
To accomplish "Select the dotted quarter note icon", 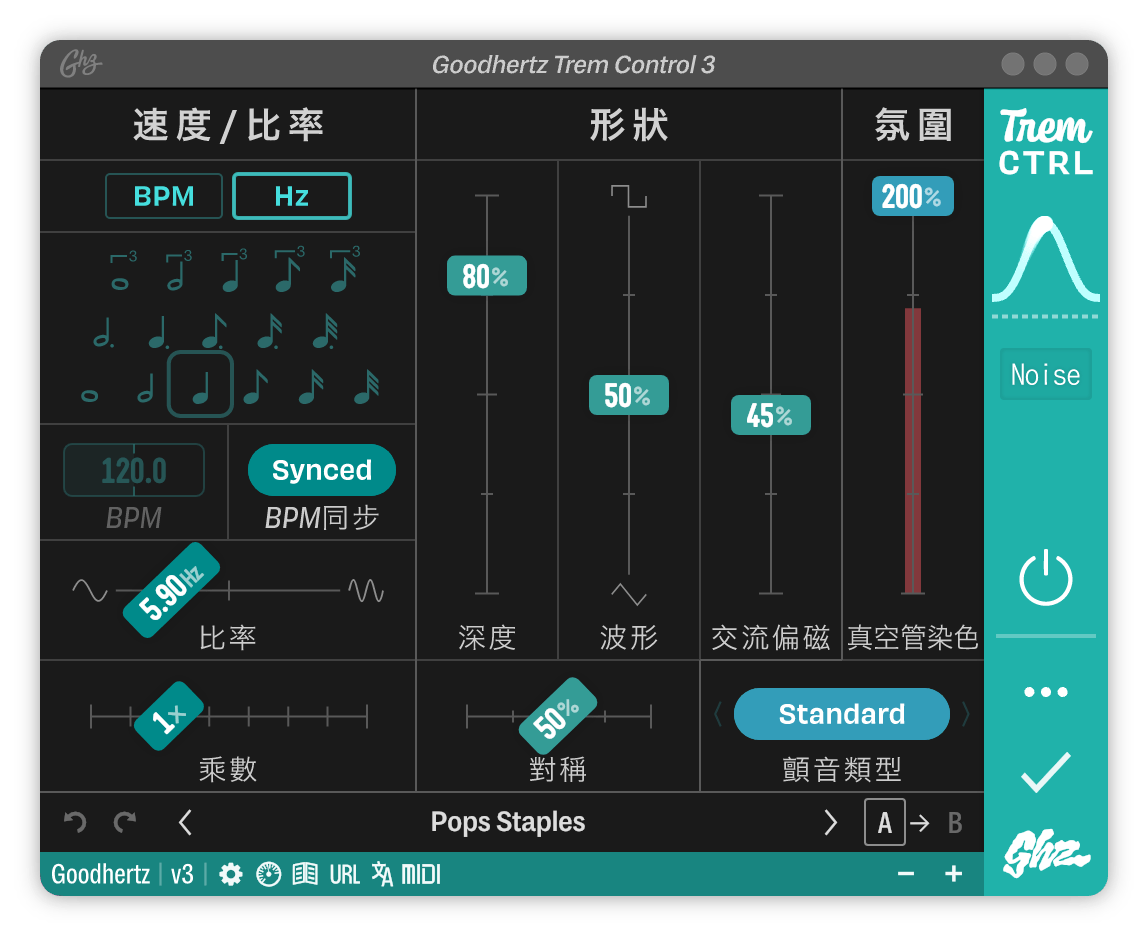I will coord(158,331).
